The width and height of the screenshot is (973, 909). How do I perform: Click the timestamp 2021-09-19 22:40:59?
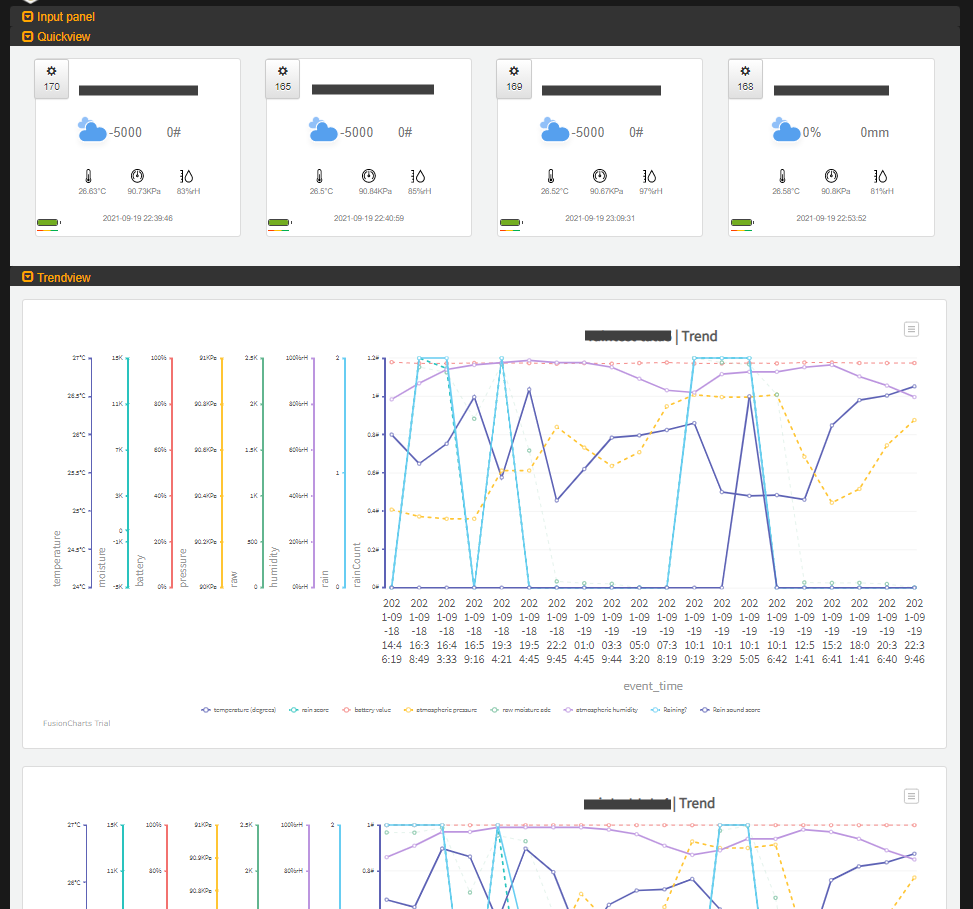click(x=369, y=218)
